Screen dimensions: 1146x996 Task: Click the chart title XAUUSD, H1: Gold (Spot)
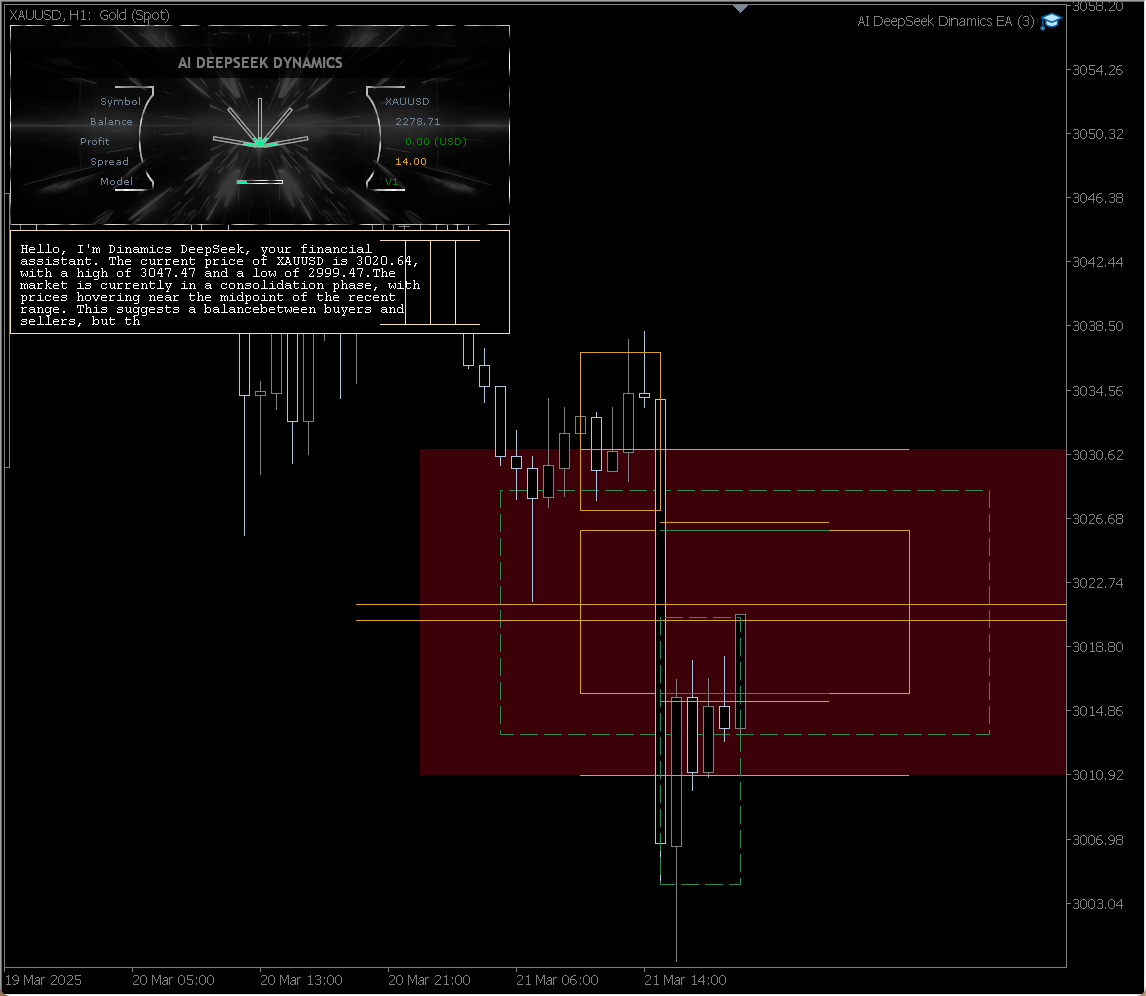(x=89, y=15)
